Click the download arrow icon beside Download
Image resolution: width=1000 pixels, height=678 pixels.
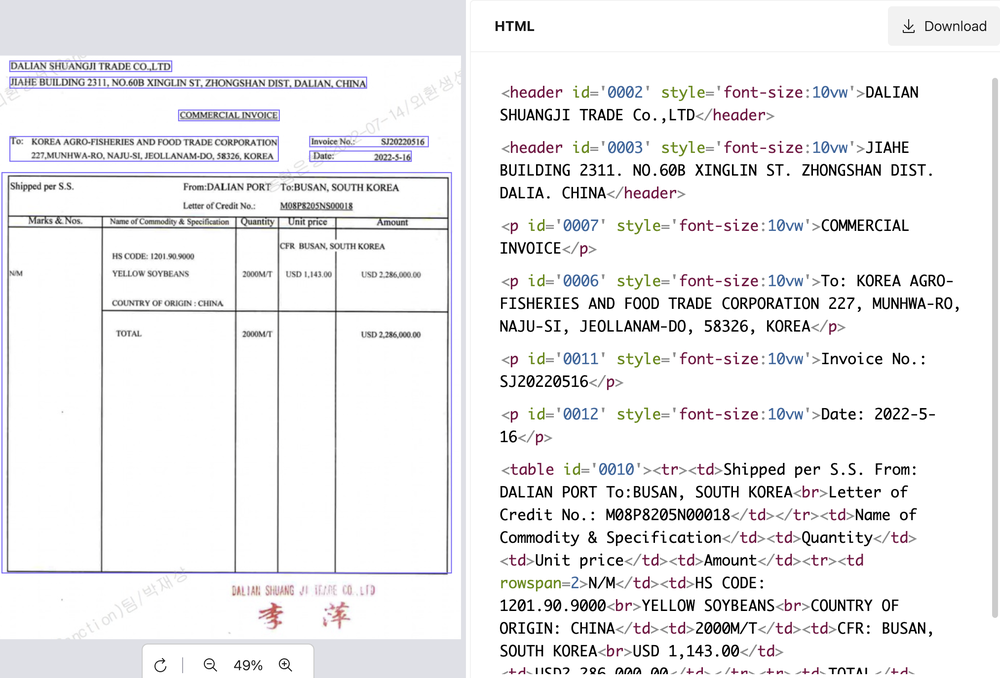910,26
